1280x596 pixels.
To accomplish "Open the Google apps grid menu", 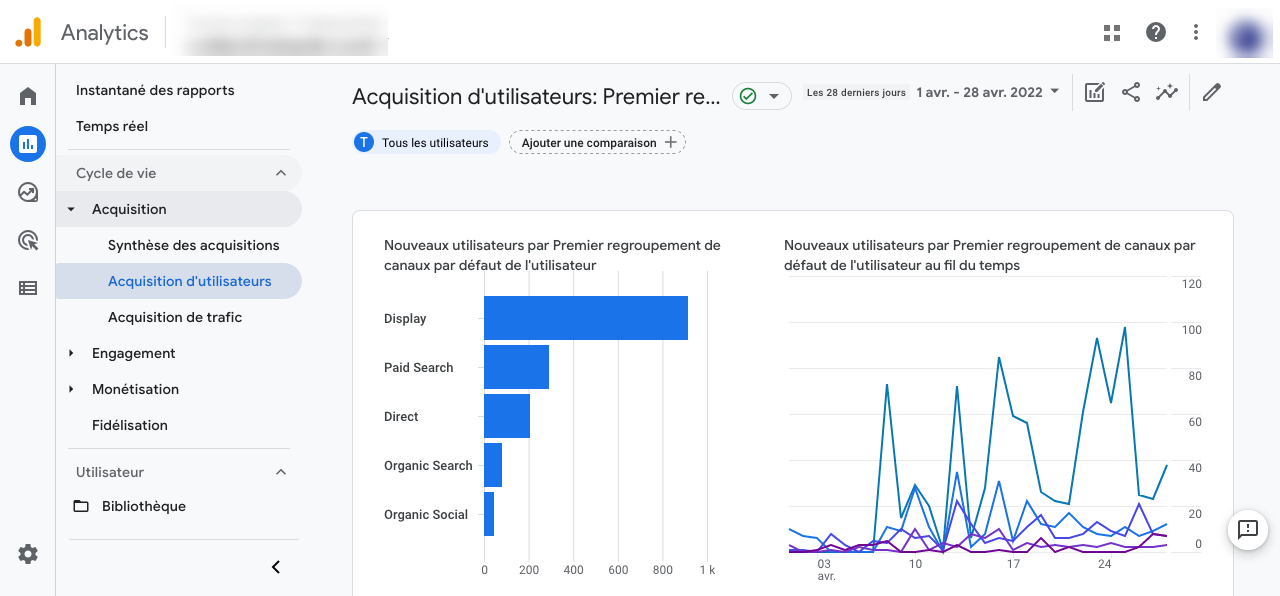I will [x=1112, y=32].
